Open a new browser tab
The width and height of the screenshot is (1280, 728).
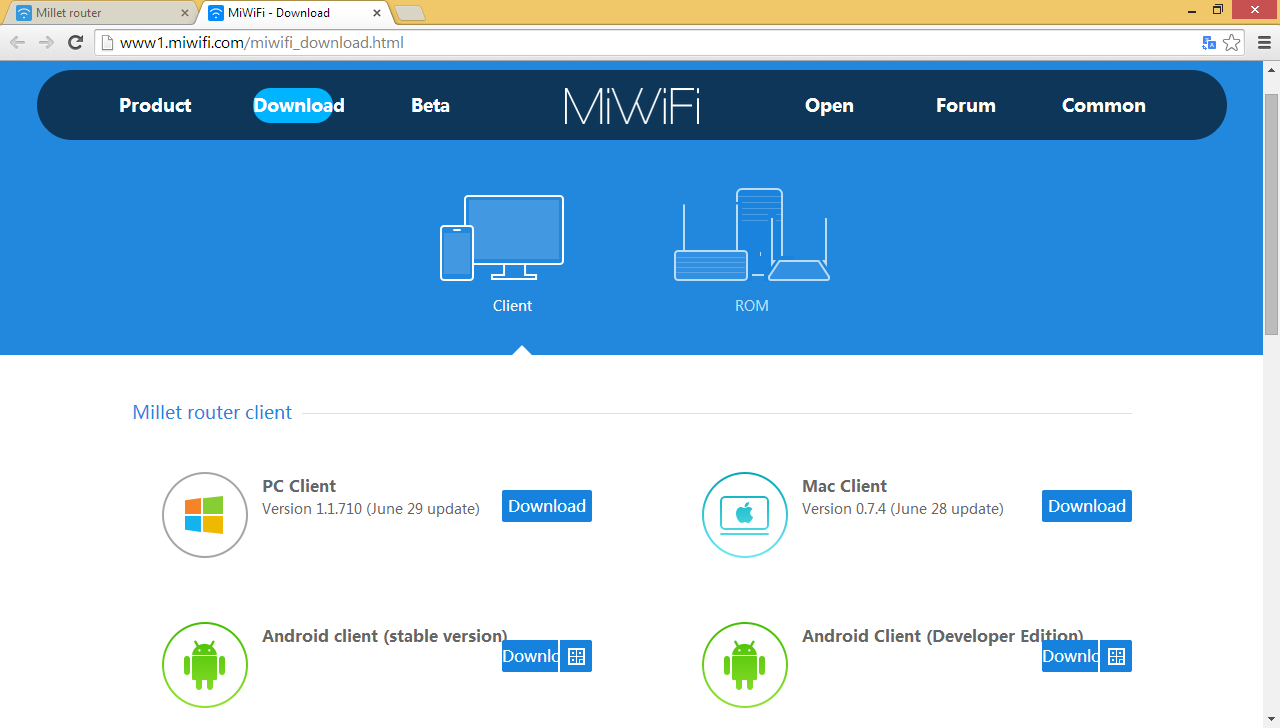410,13
